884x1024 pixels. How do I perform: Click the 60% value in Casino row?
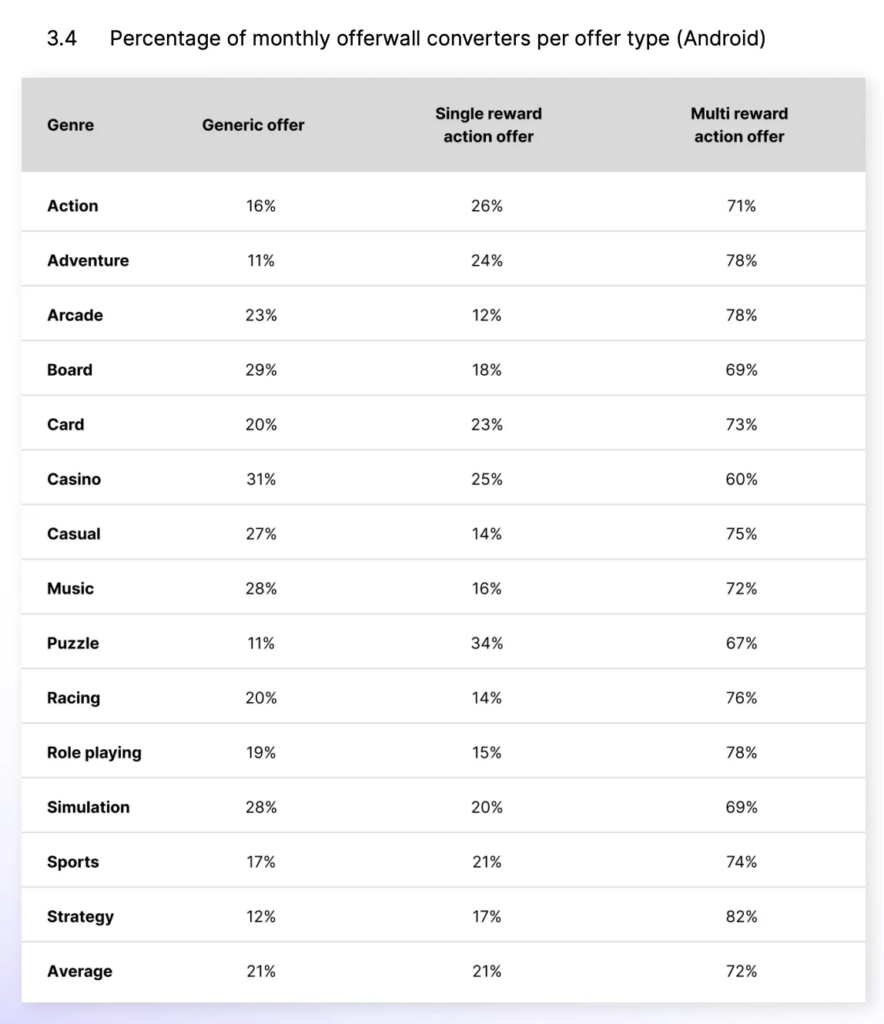[741, 479]
